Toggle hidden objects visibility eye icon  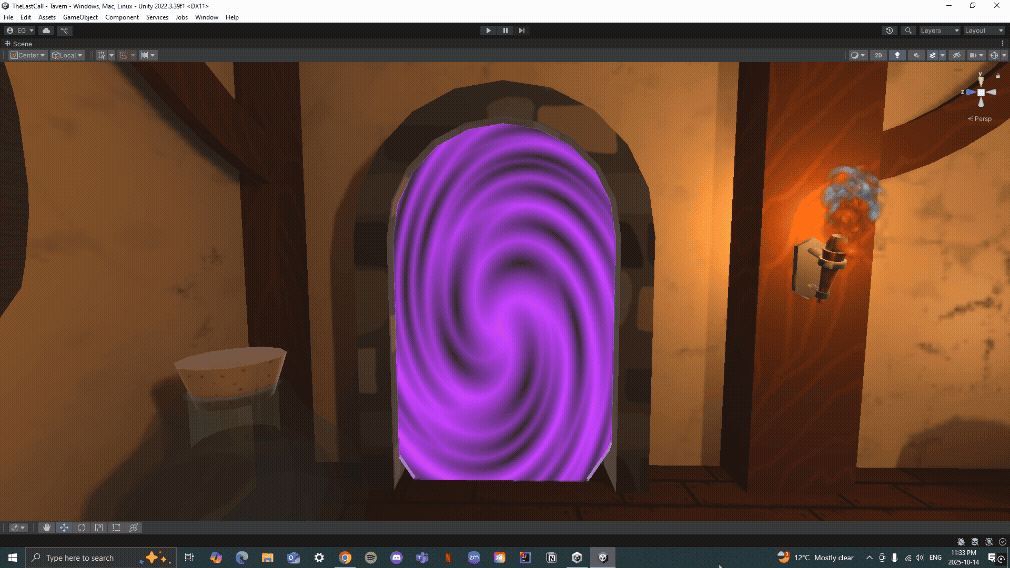957,55
